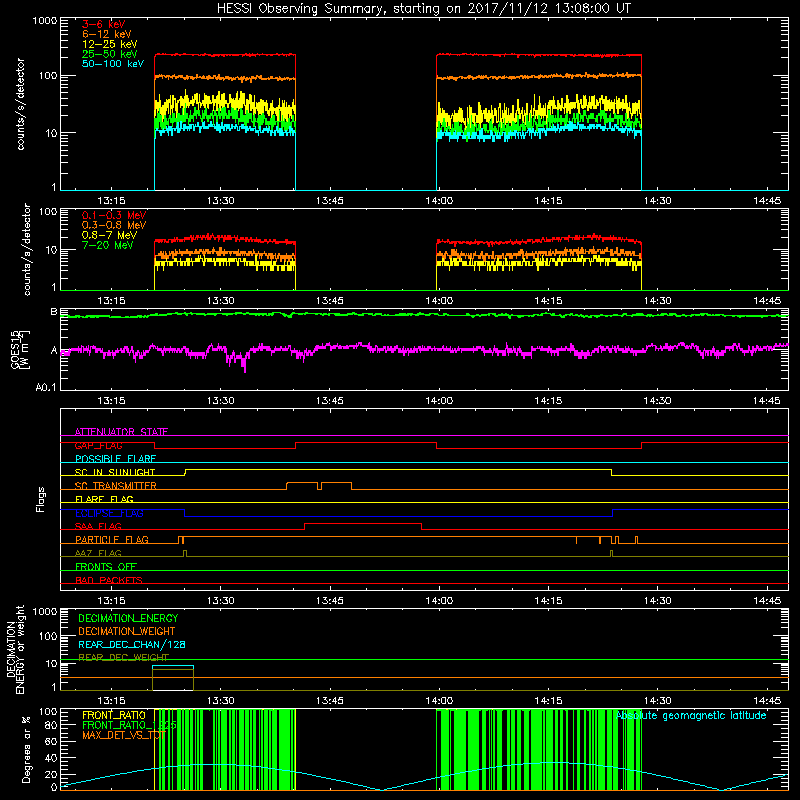Viewport: 800px width, 800px height.
Task: Pick the '0.8-7 MeV' legend label
Action: click(110, 235)
